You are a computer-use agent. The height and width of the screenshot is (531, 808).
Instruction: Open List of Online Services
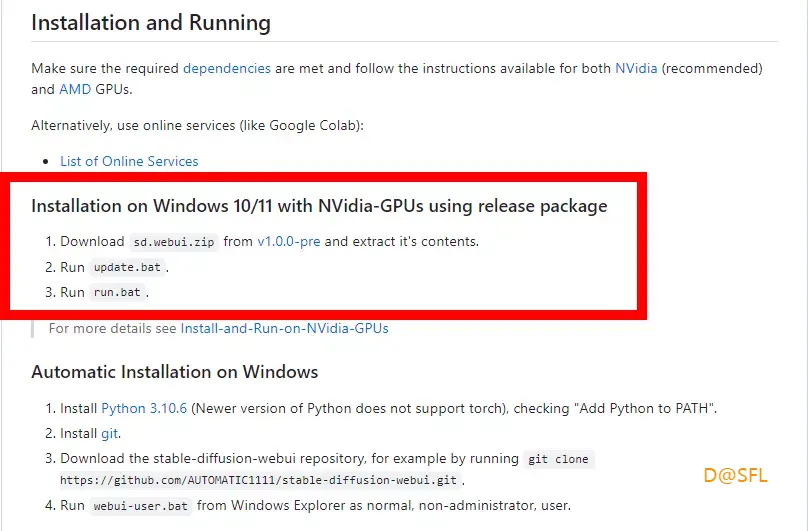click(x=129, y=161)
